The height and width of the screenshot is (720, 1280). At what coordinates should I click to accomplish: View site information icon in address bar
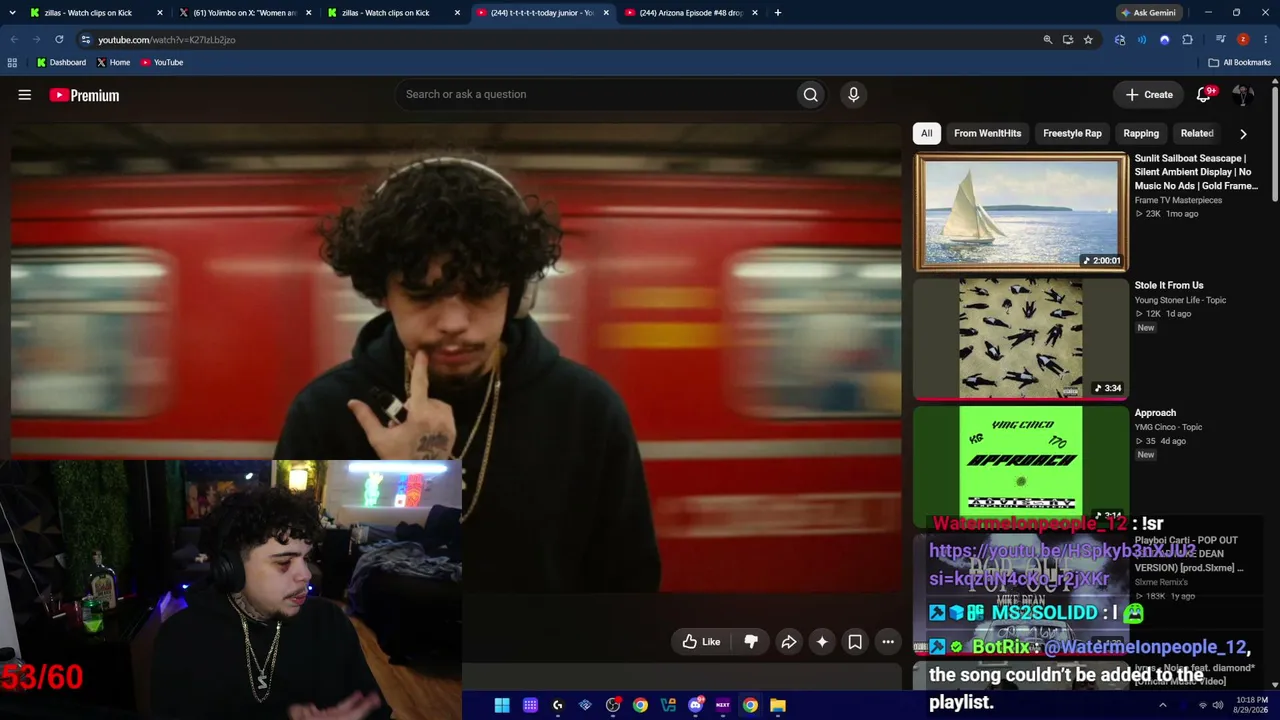tap(86, 40)
